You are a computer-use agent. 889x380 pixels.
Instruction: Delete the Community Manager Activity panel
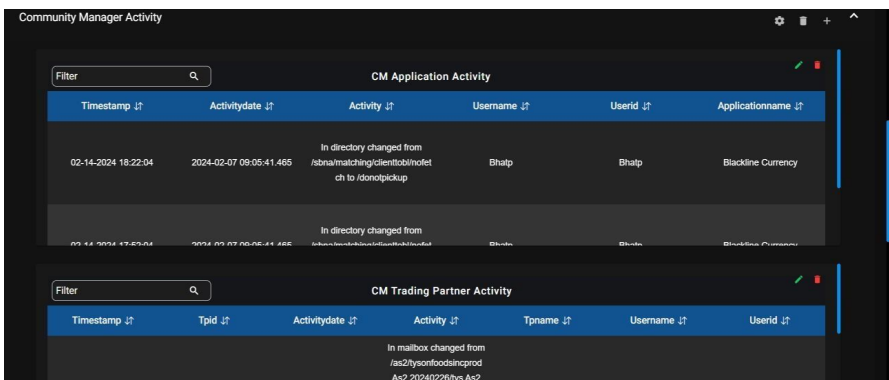[x=803, y=21]
